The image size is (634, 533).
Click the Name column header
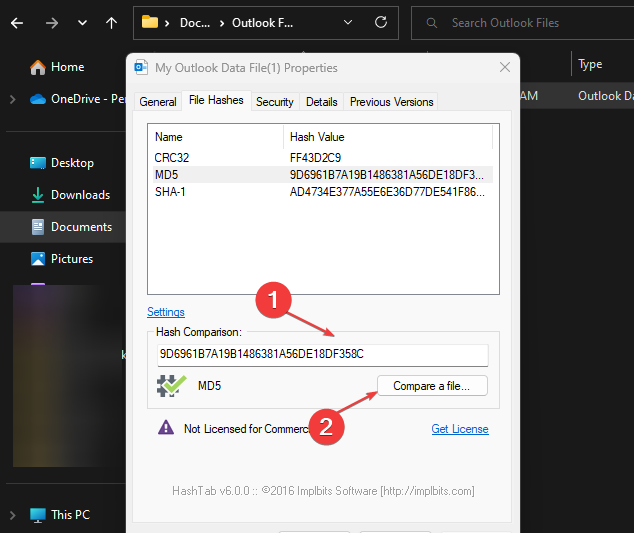[x=216, y=137]
